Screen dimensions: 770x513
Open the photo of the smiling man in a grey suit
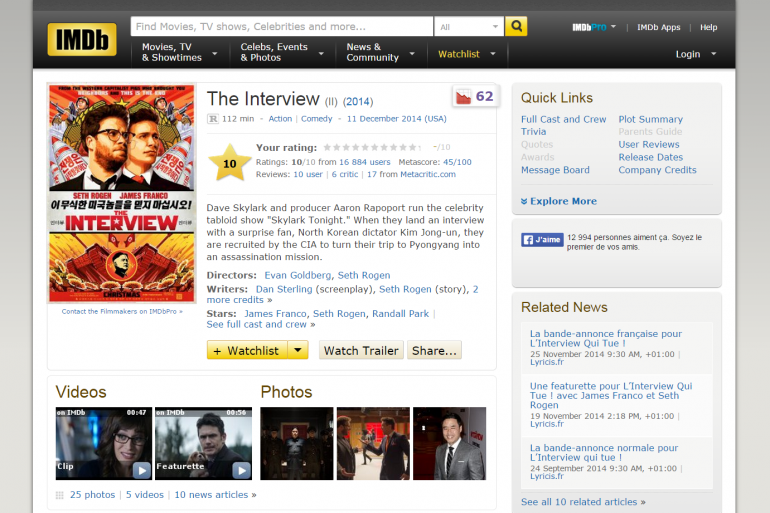449,443
